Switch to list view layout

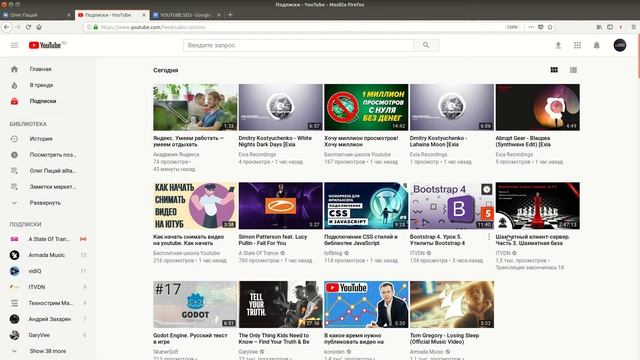tap(573, 70)
